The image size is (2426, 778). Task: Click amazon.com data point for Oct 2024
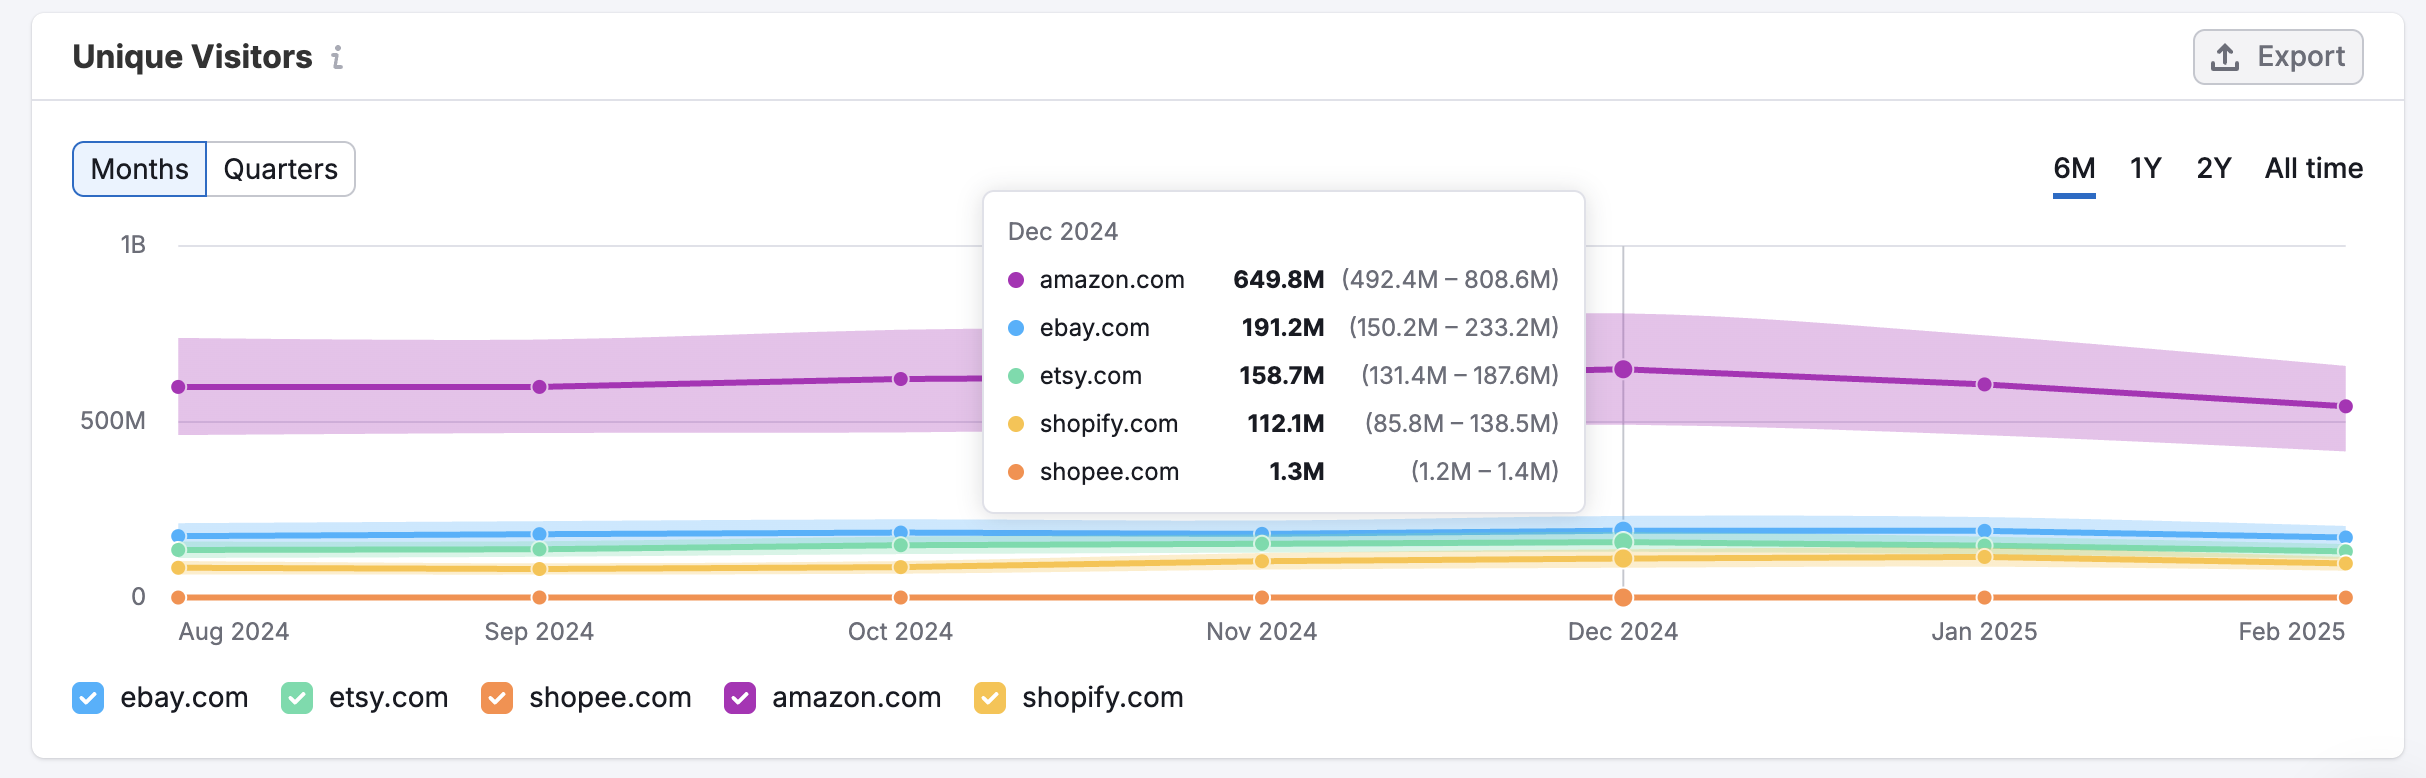901,379
